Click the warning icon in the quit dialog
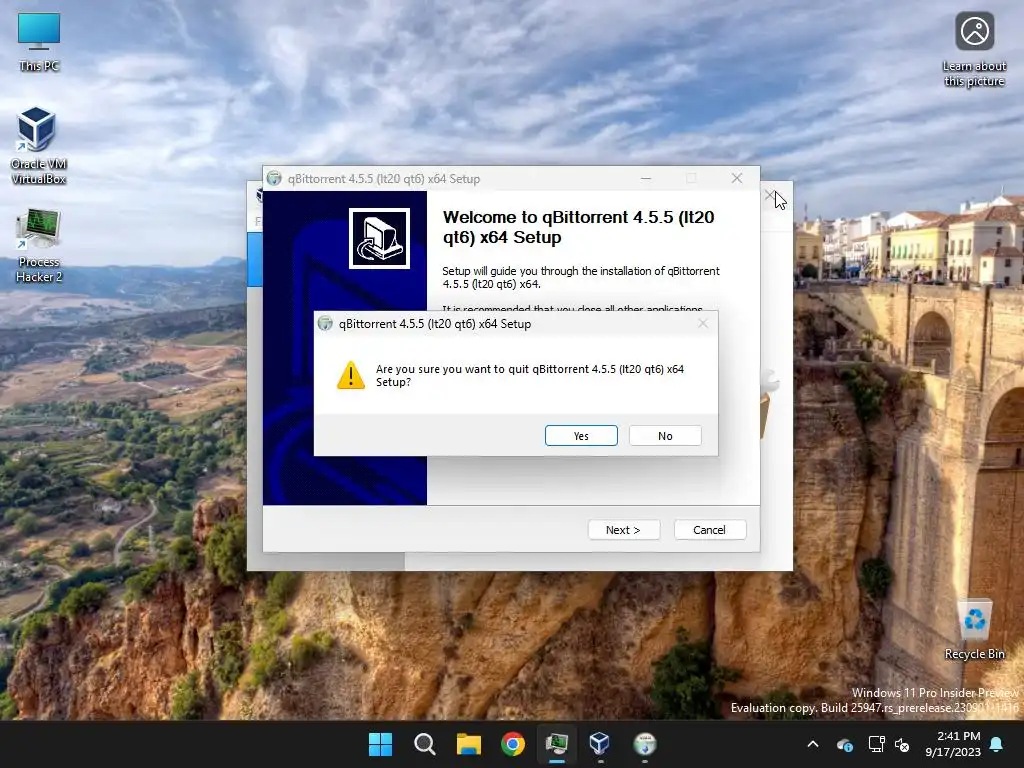 tap(351, 376)
